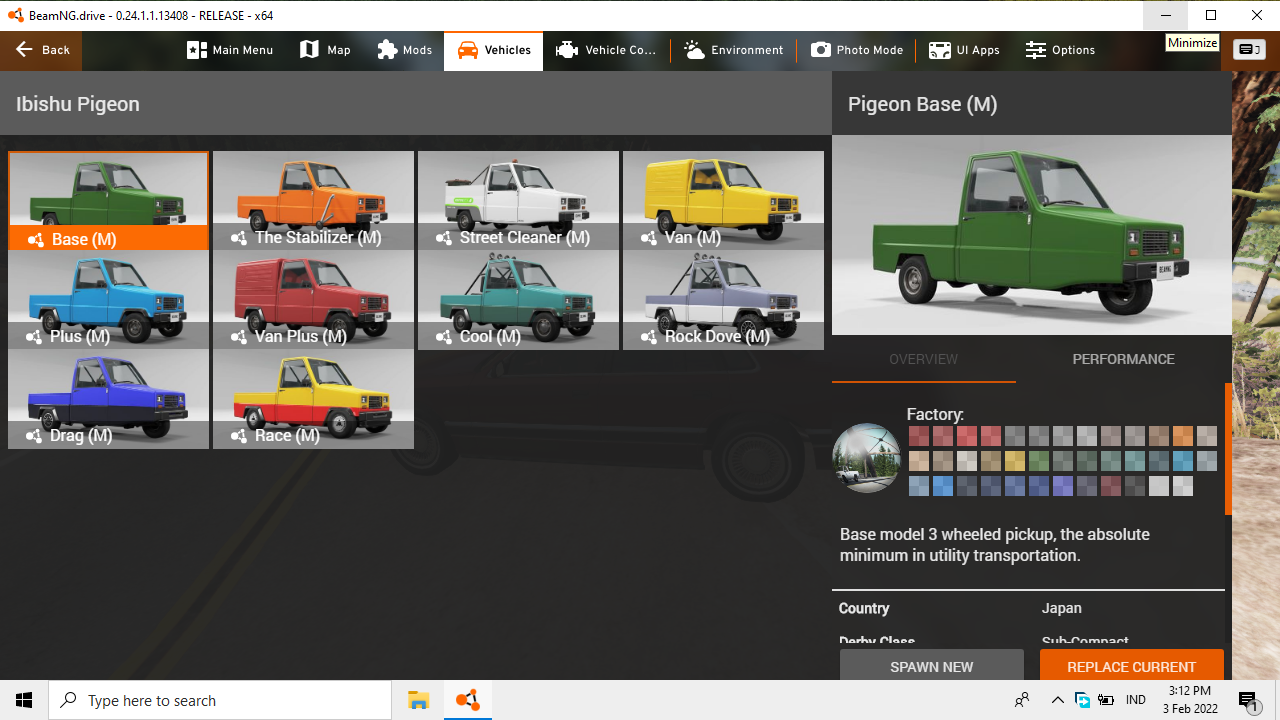Select the Base (M) pigeon configuration

[x=108, y=200]
